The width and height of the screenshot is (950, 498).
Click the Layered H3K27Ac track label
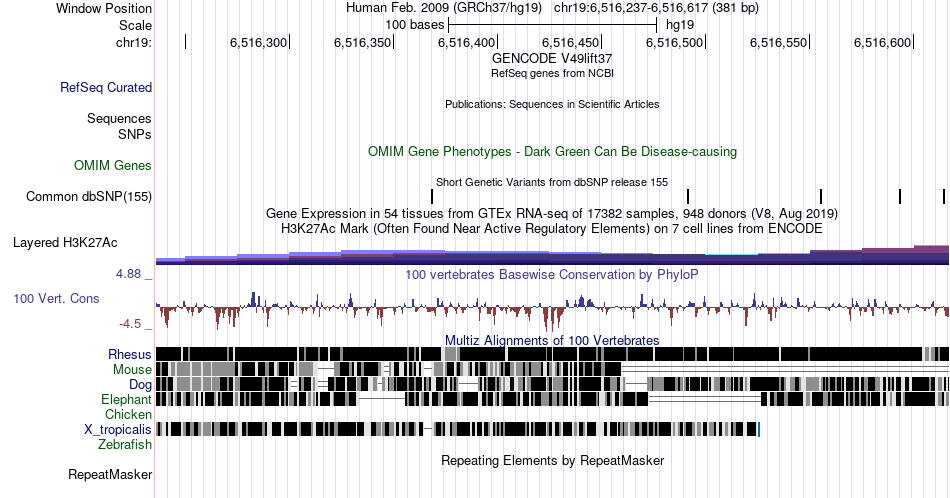(65, 242)
